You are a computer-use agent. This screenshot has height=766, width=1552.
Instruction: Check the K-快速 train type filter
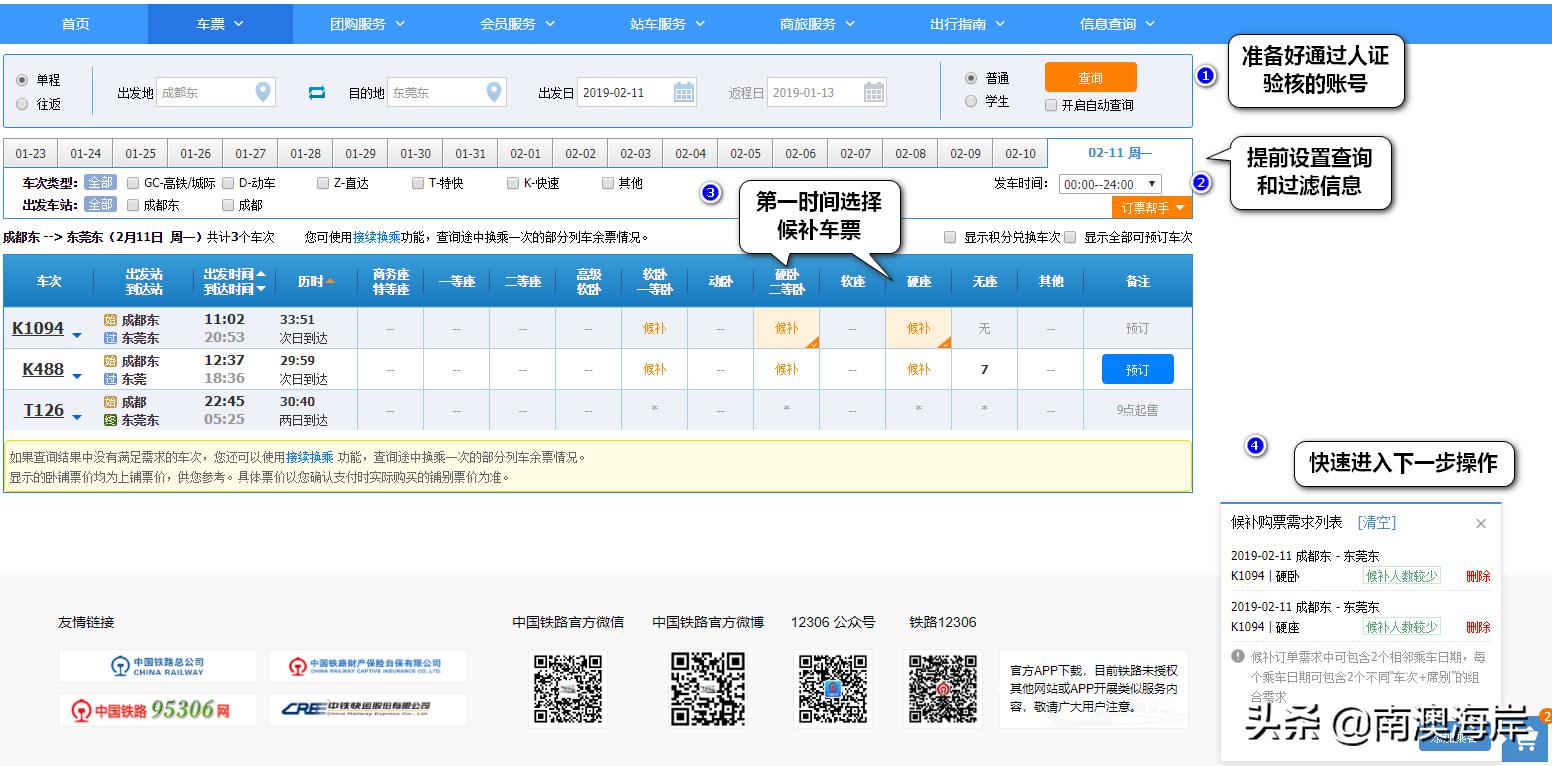(x=513, y=182)
